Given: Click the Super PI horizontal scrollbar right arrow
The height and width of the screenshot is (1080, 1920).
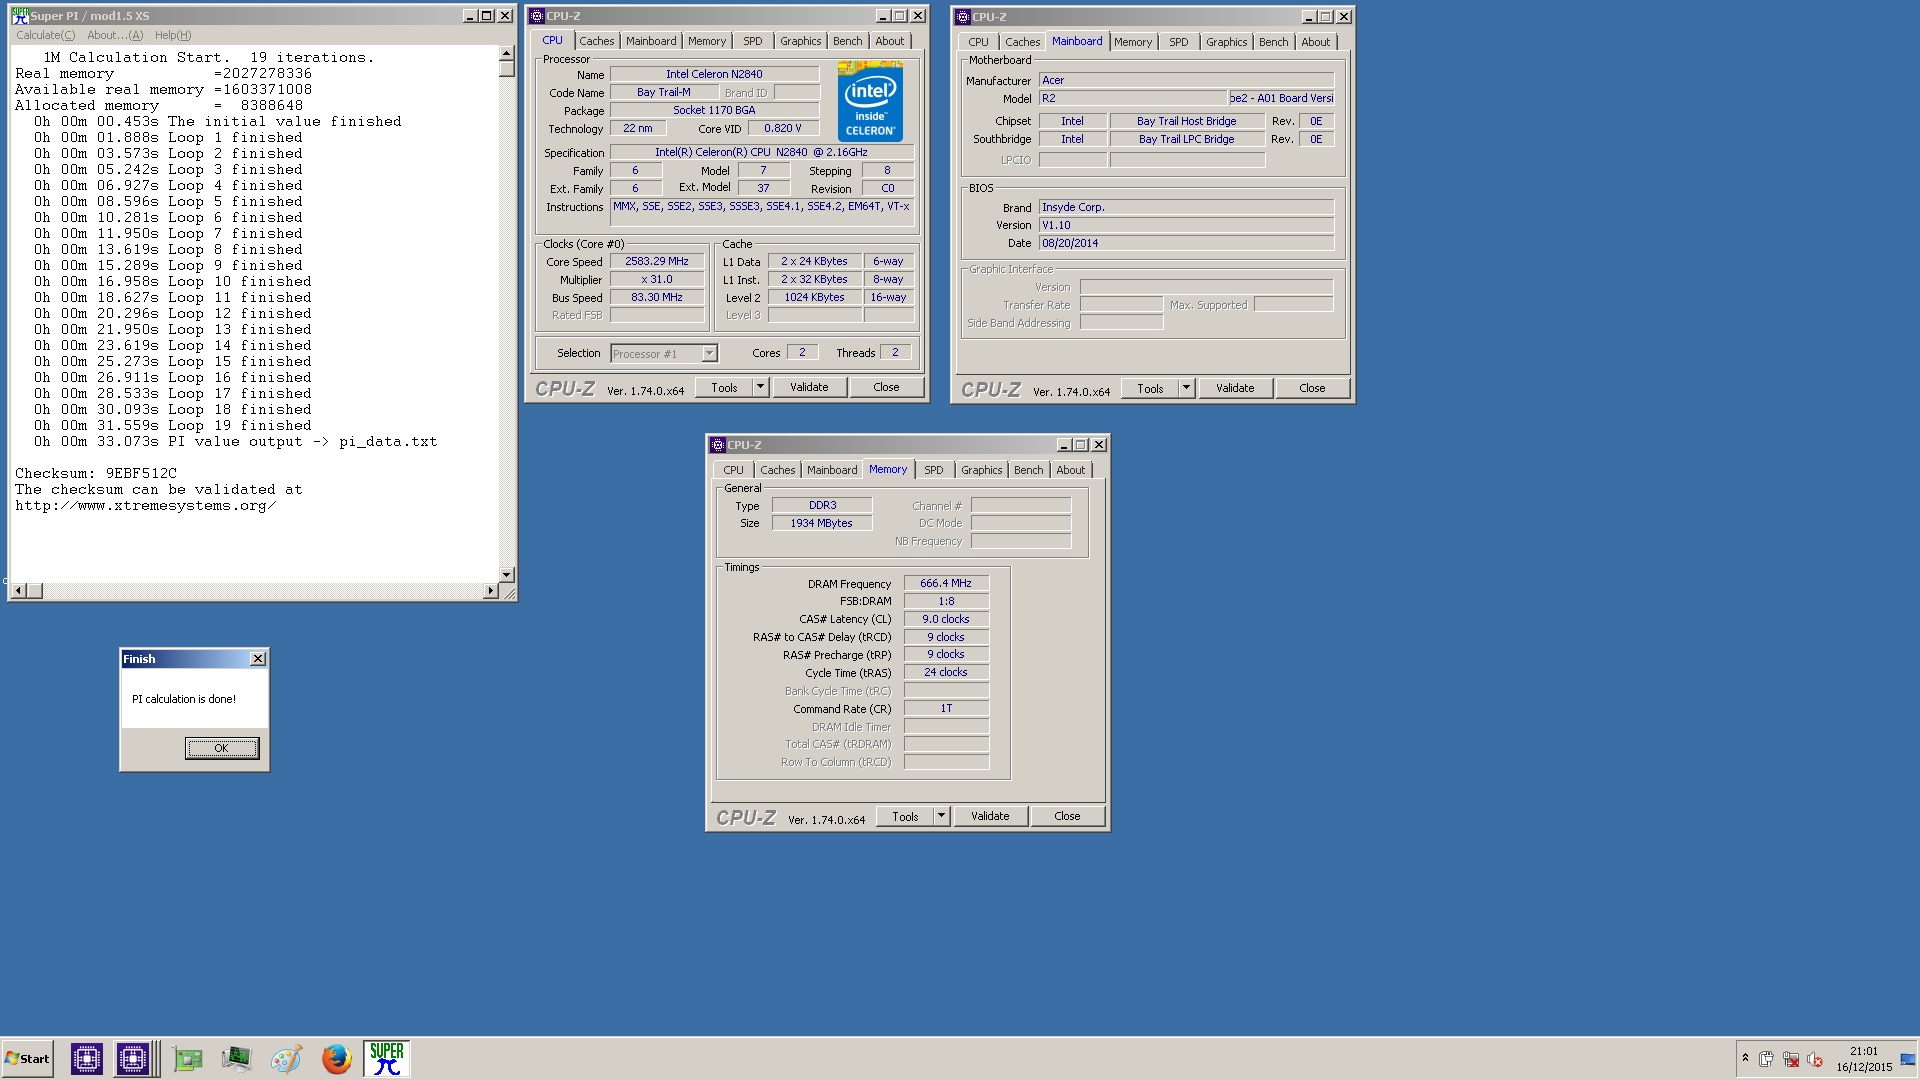Looking at the screenshot, I should (490, 591).
